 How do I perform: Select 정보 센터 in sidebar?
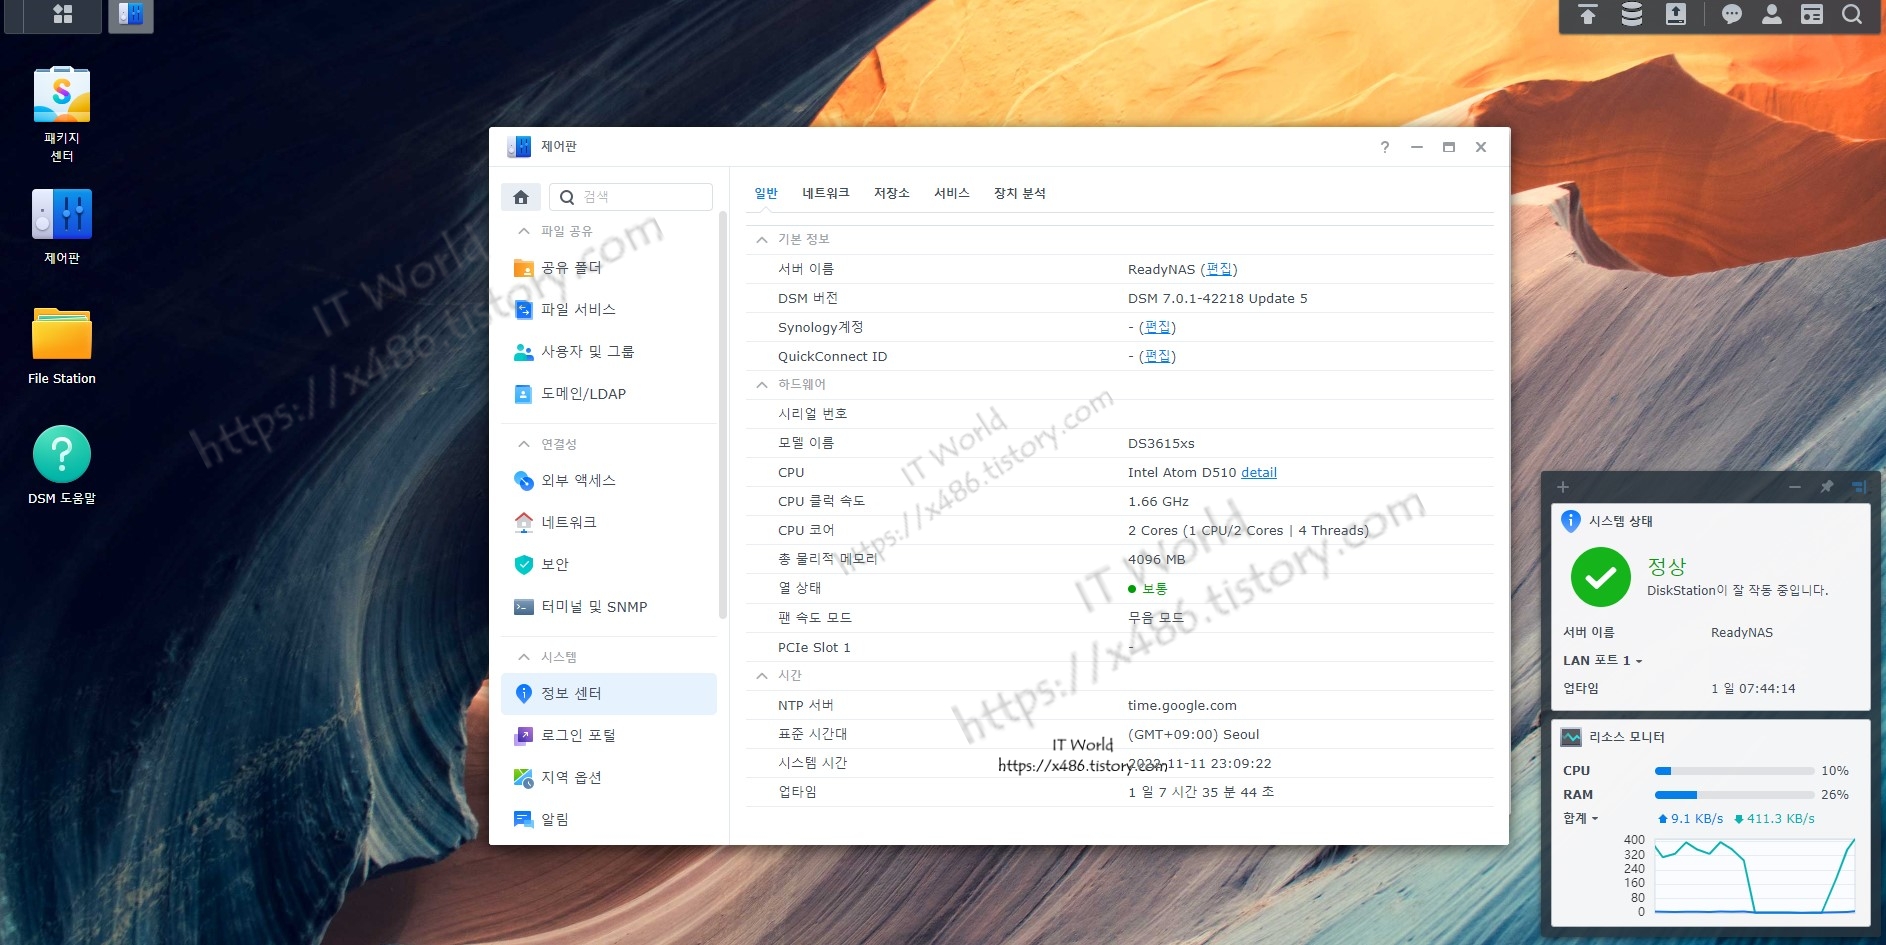click(x=609, y=694)
